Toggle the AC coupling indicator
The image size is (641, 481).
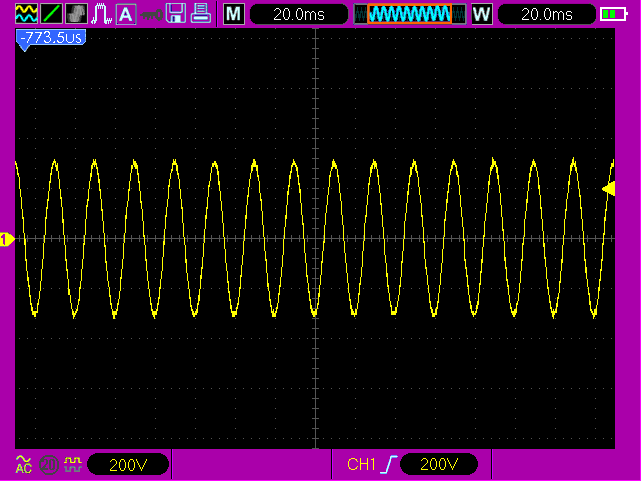(24, 464)
